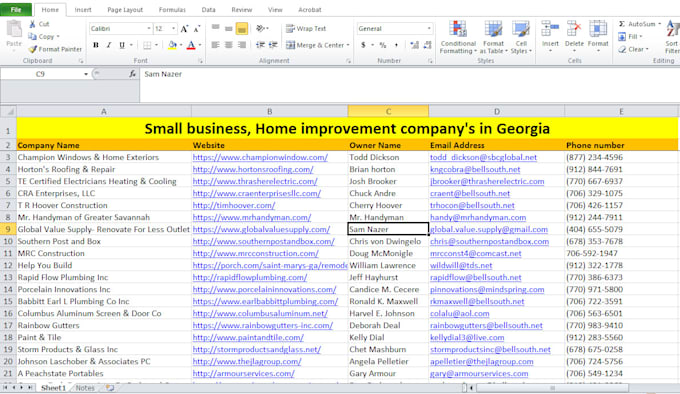The image size is (680, 394).
Task: Apply percent style format
Action: (x=382, y=45)
